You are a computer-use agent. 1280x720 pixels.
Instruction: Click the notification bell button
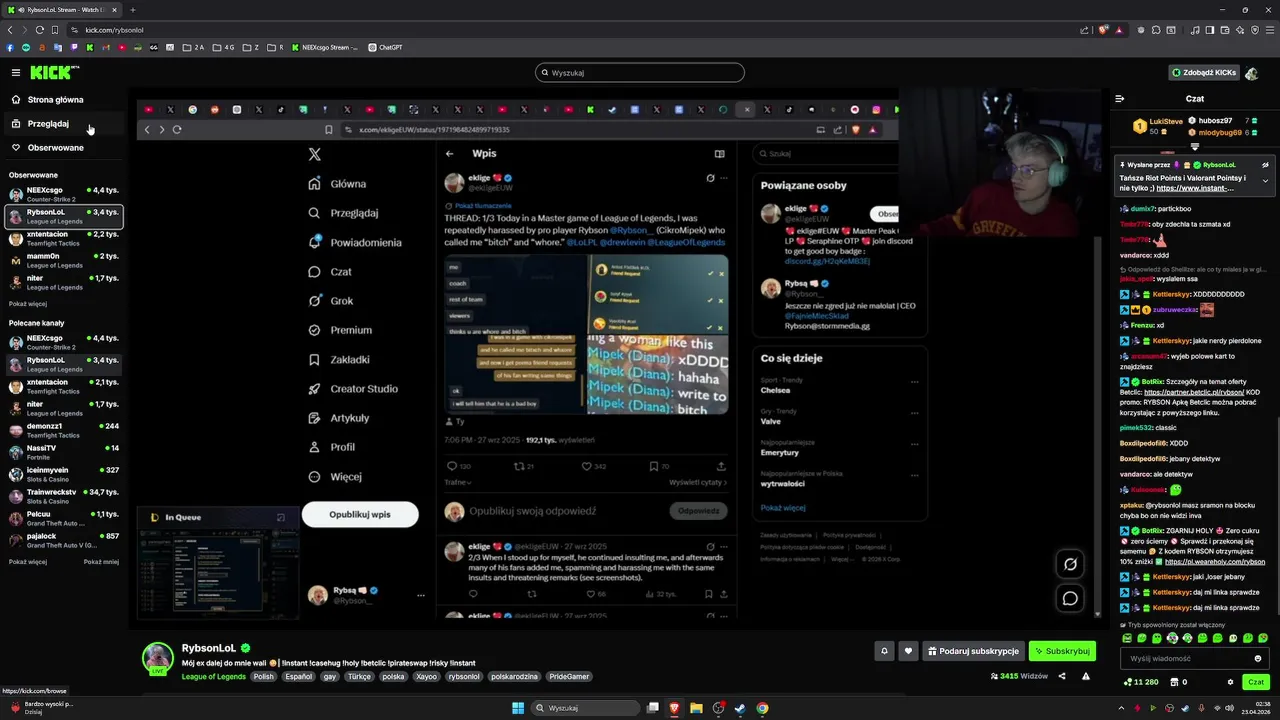click(x=884, y=651)
